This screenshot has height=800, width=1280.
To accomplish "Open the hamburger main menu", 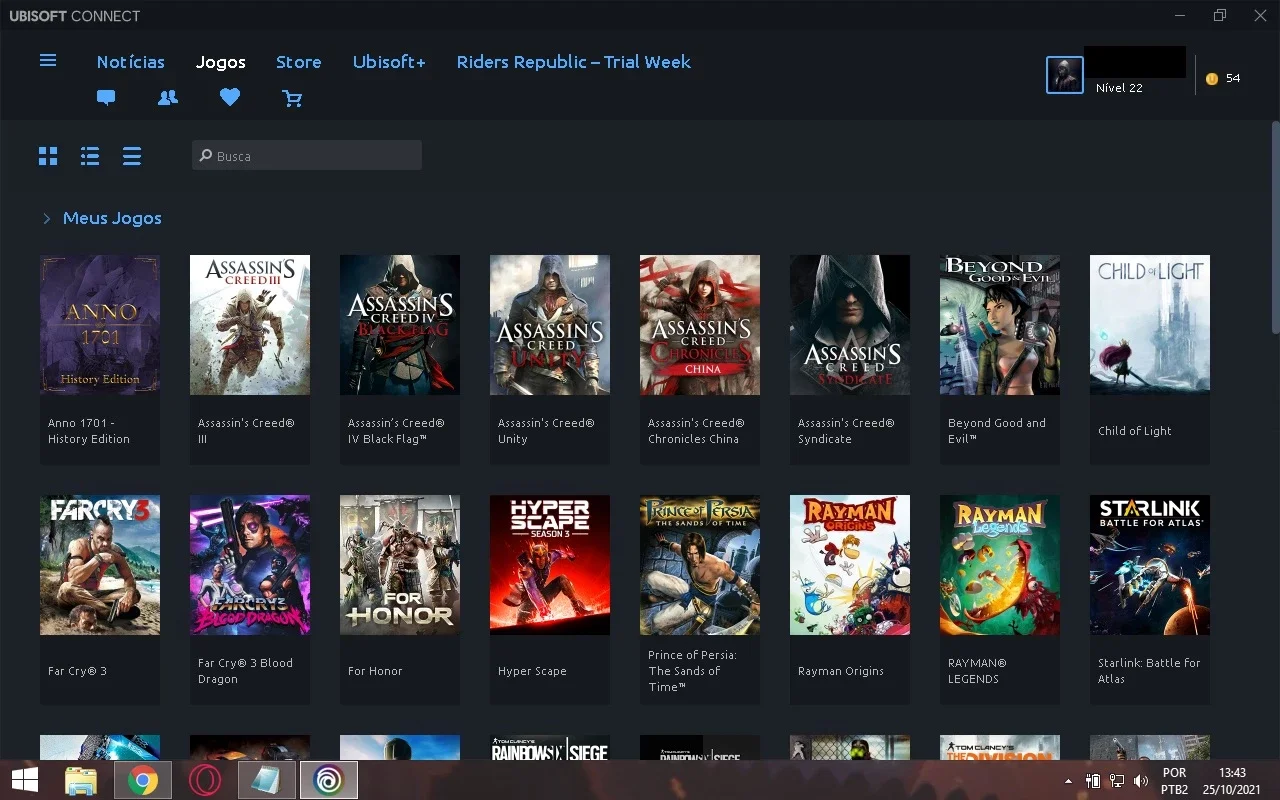I will click(48, 61).
